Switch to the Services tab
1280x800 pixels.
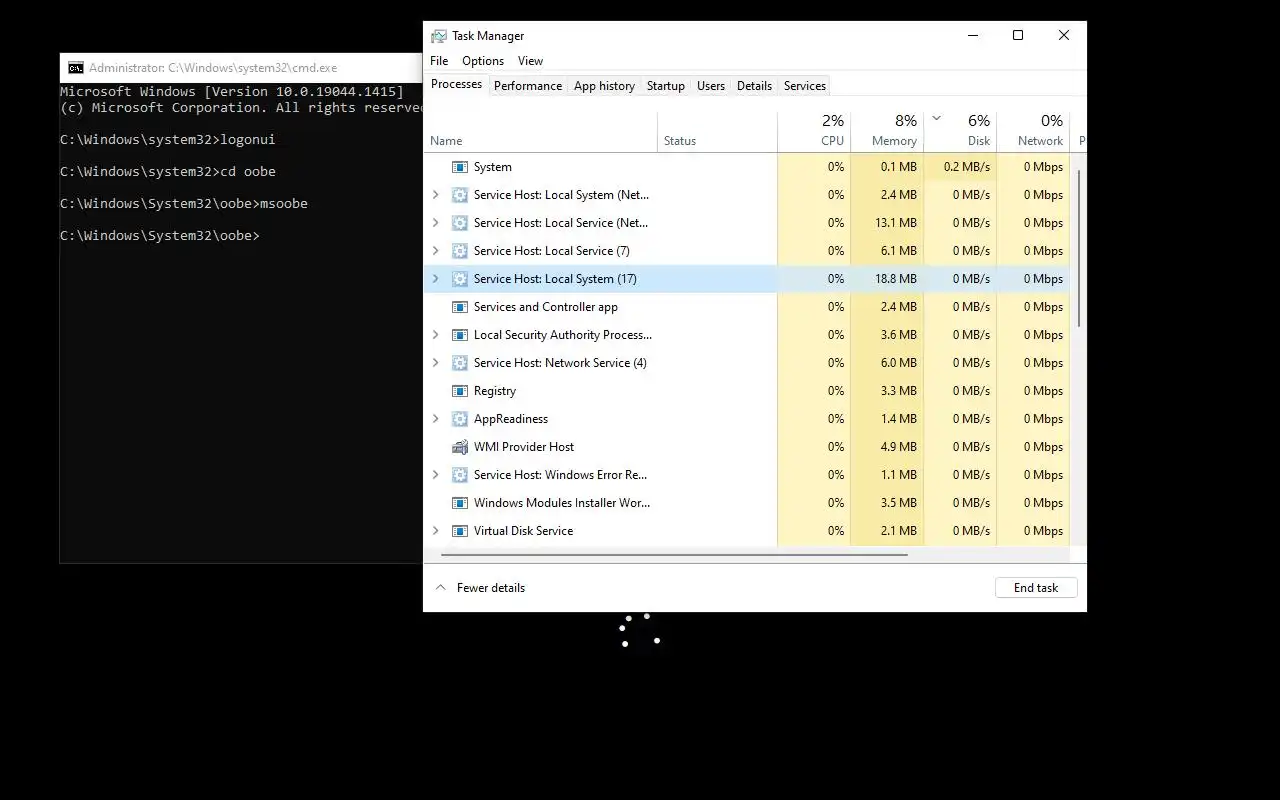pos(805,86)
